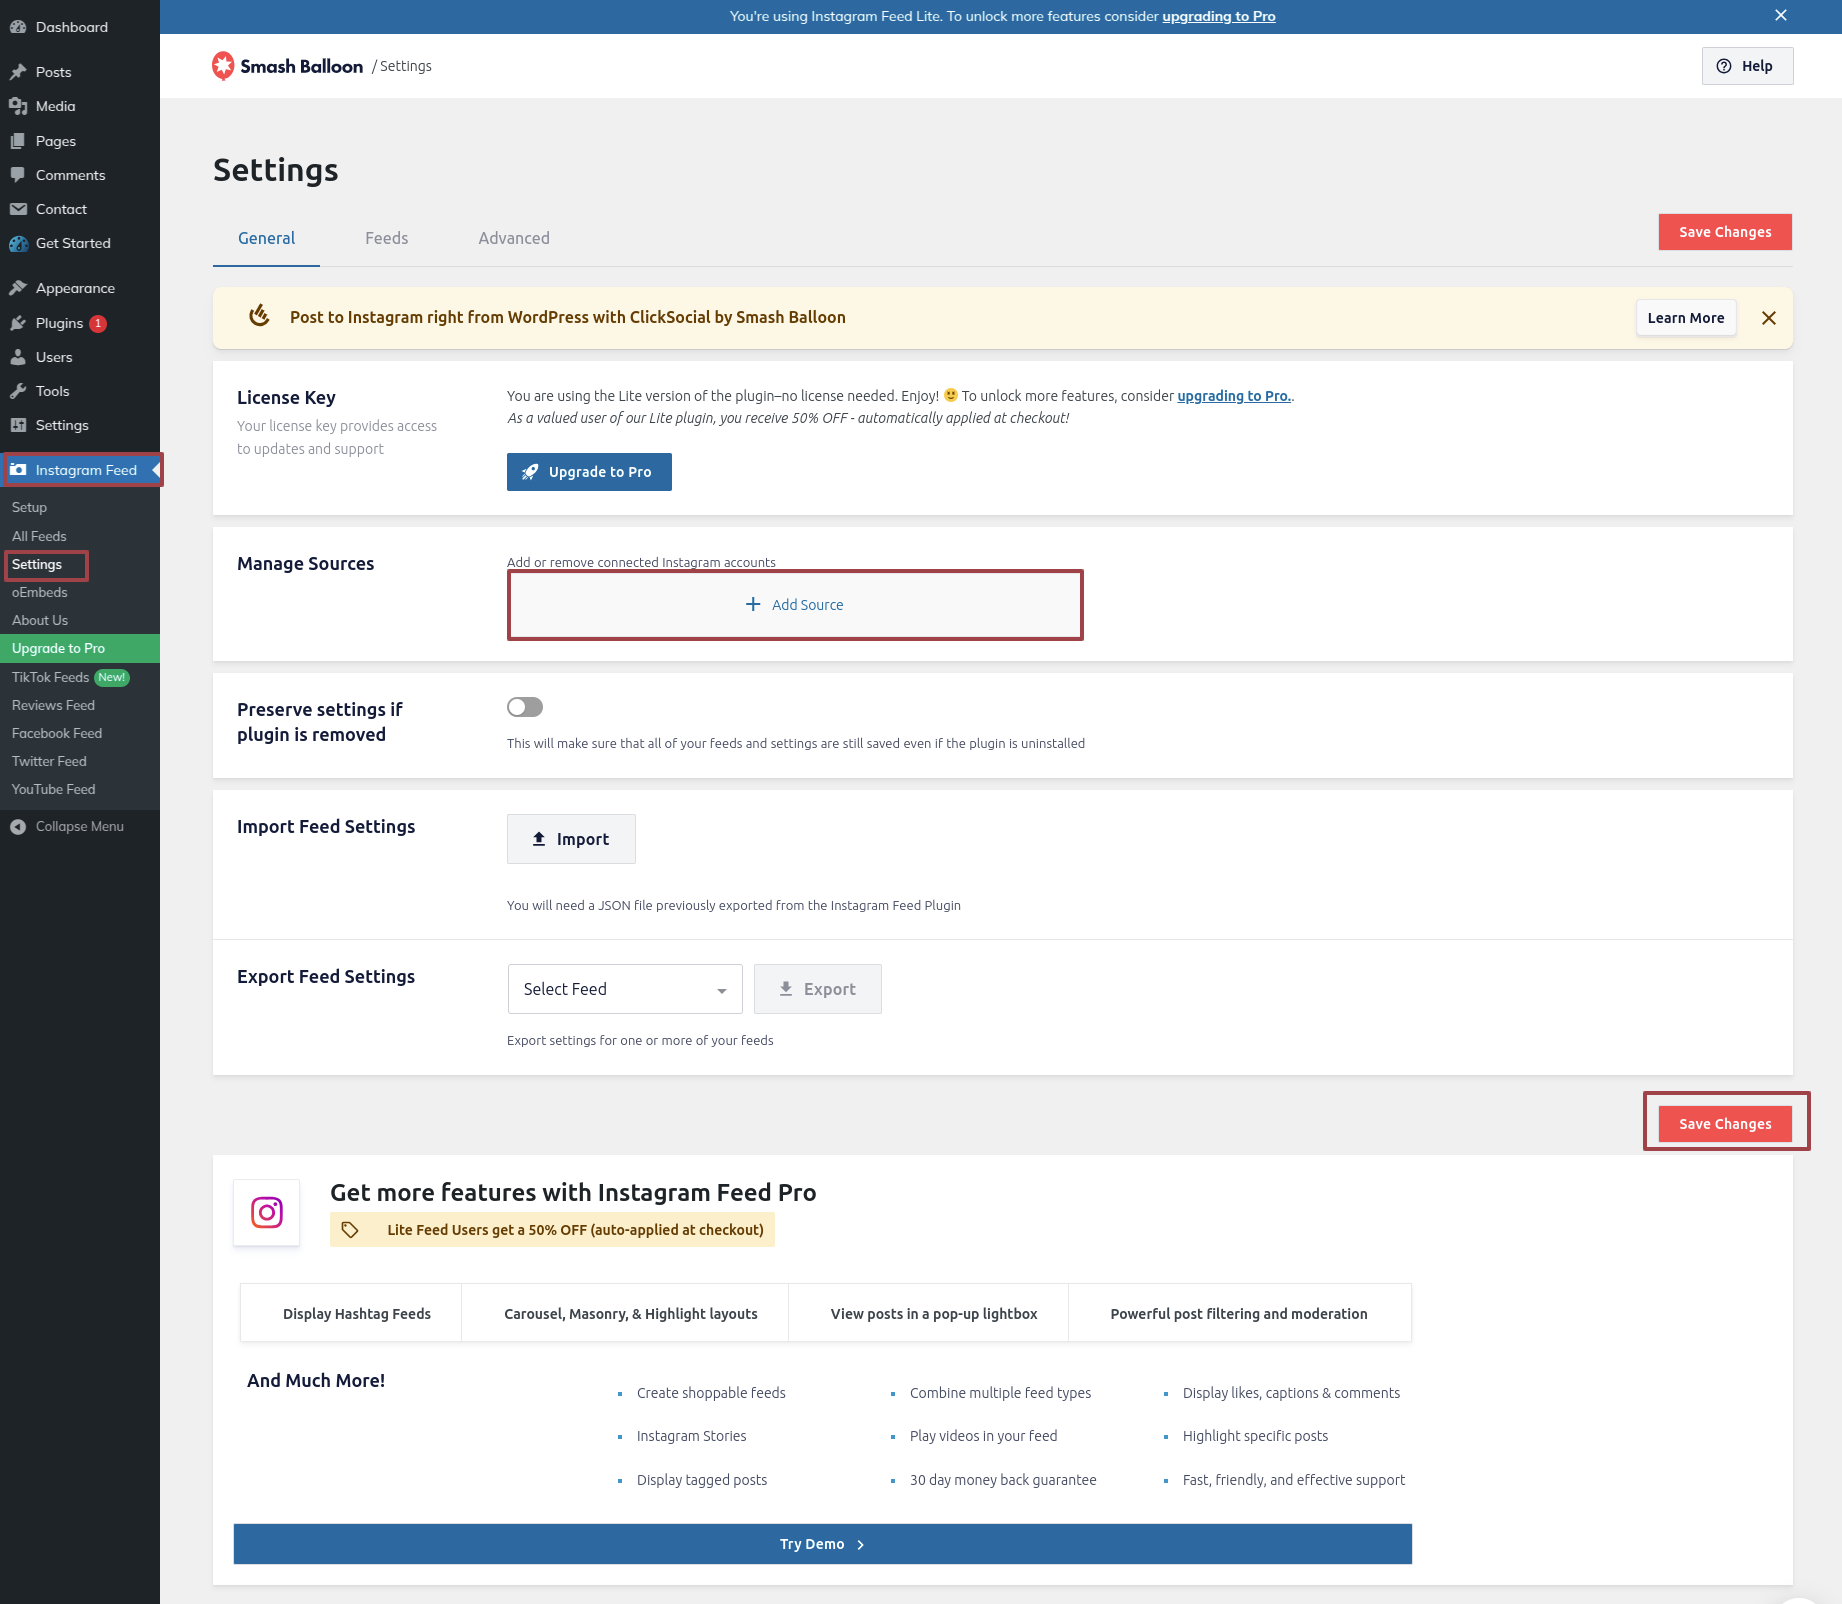
Task: Click the Media icon in sidebar
Action: [x=18, y=106]
